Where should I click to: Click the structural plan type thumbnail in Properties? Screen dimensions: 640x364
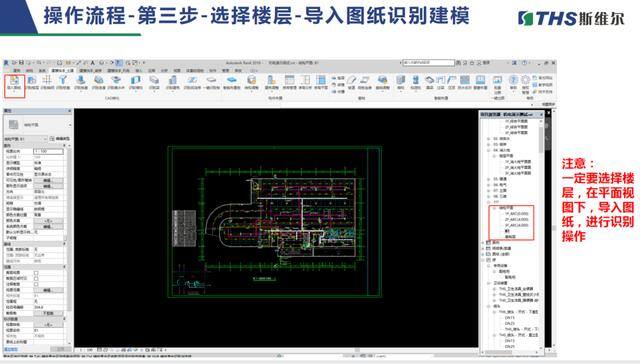[x=13, y=124]
